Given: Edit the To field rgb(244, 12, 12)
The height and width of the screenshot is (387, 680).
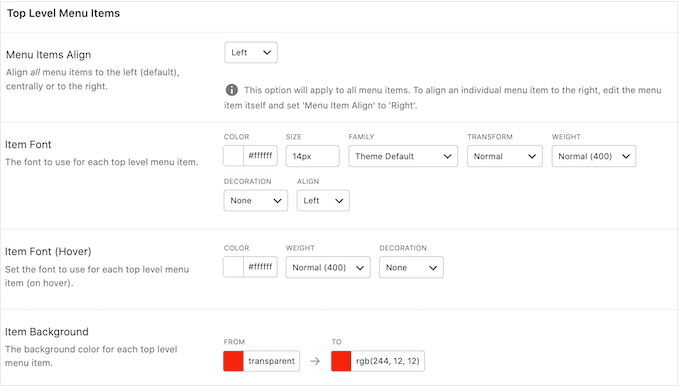Looking at the screenshot, I should [x=388, y=361].
